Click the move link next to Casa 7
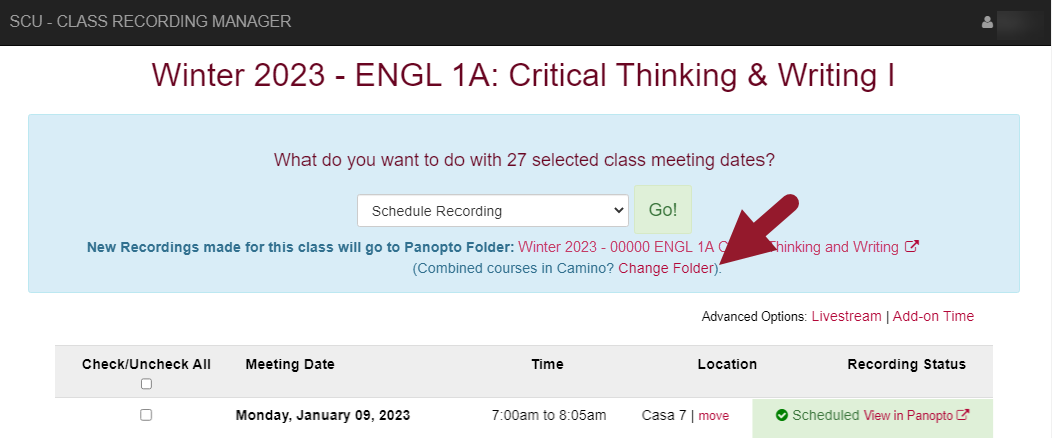This screenshot has width=1052, height=438. coord(714,416)
